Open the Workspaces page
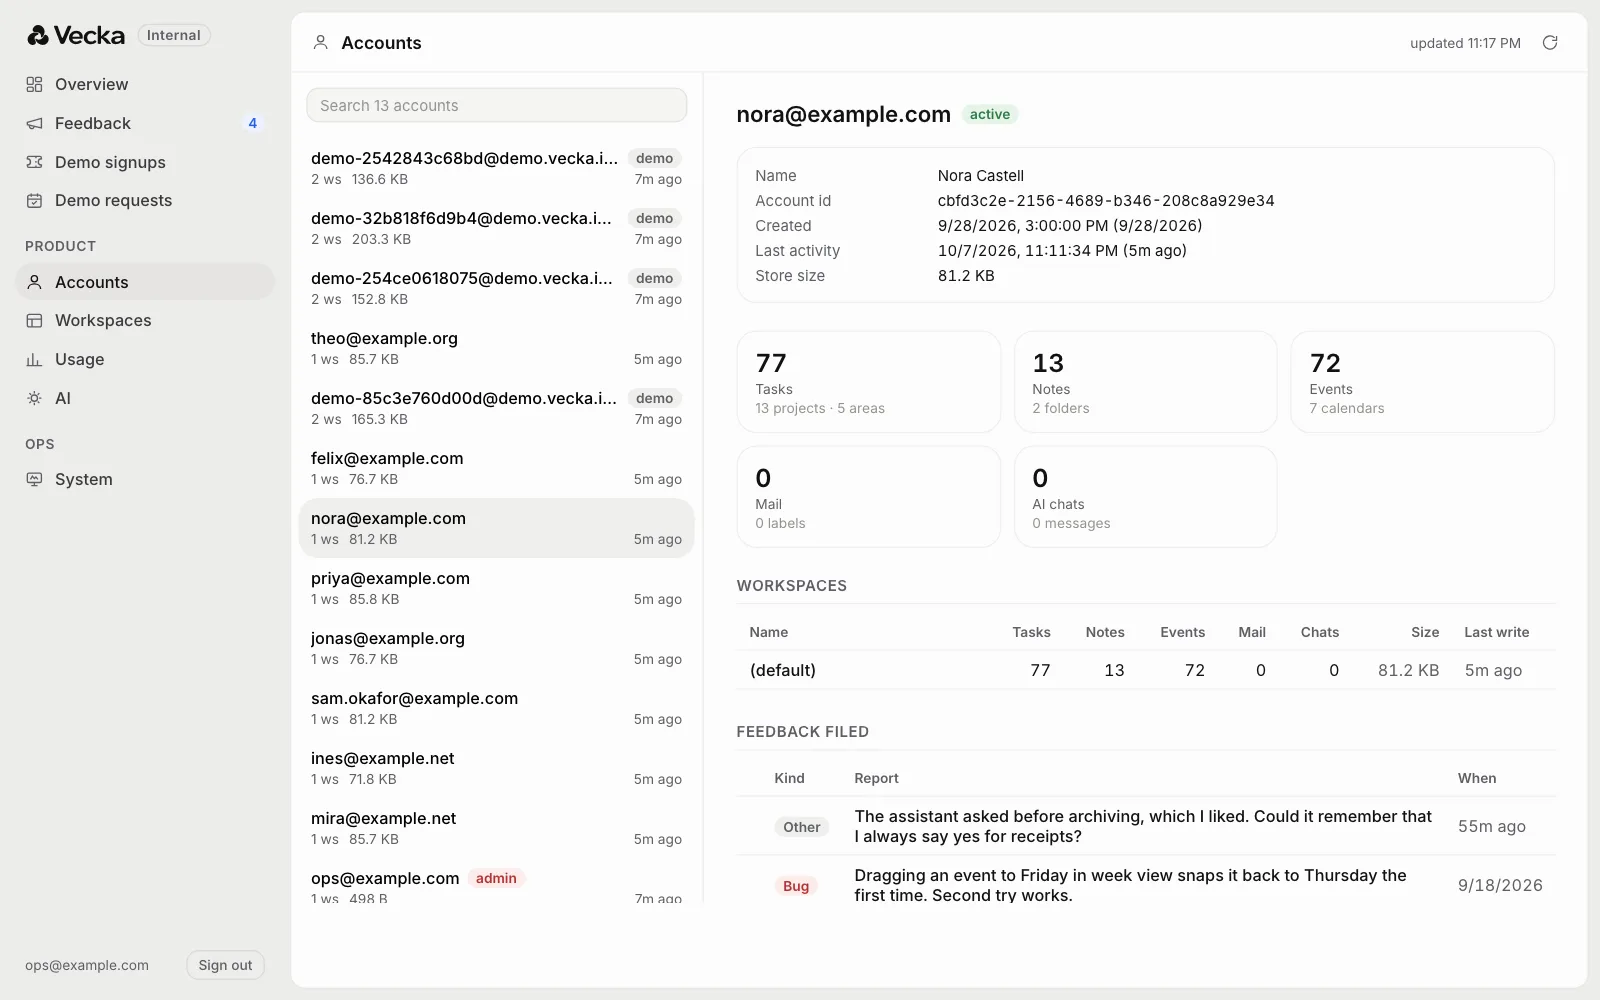Viewport: 1600px width, 1000px height. tap(145, 321)
